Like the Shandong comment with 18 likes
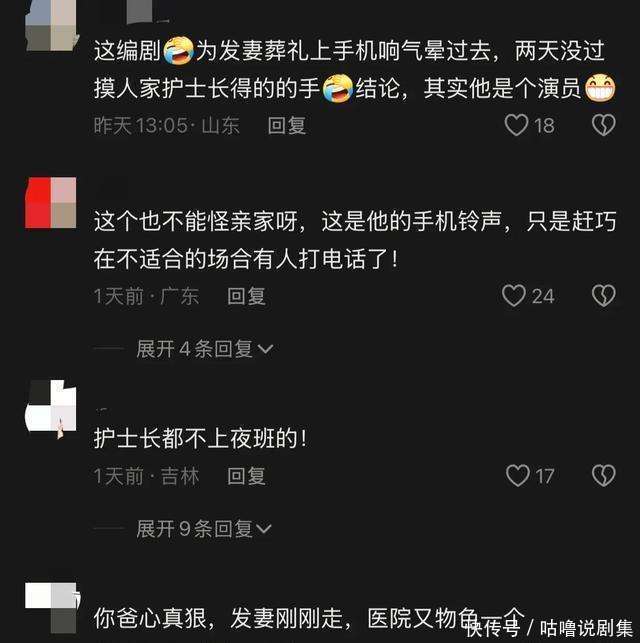This screenshot has height=643, width=640. click(516, 125)
